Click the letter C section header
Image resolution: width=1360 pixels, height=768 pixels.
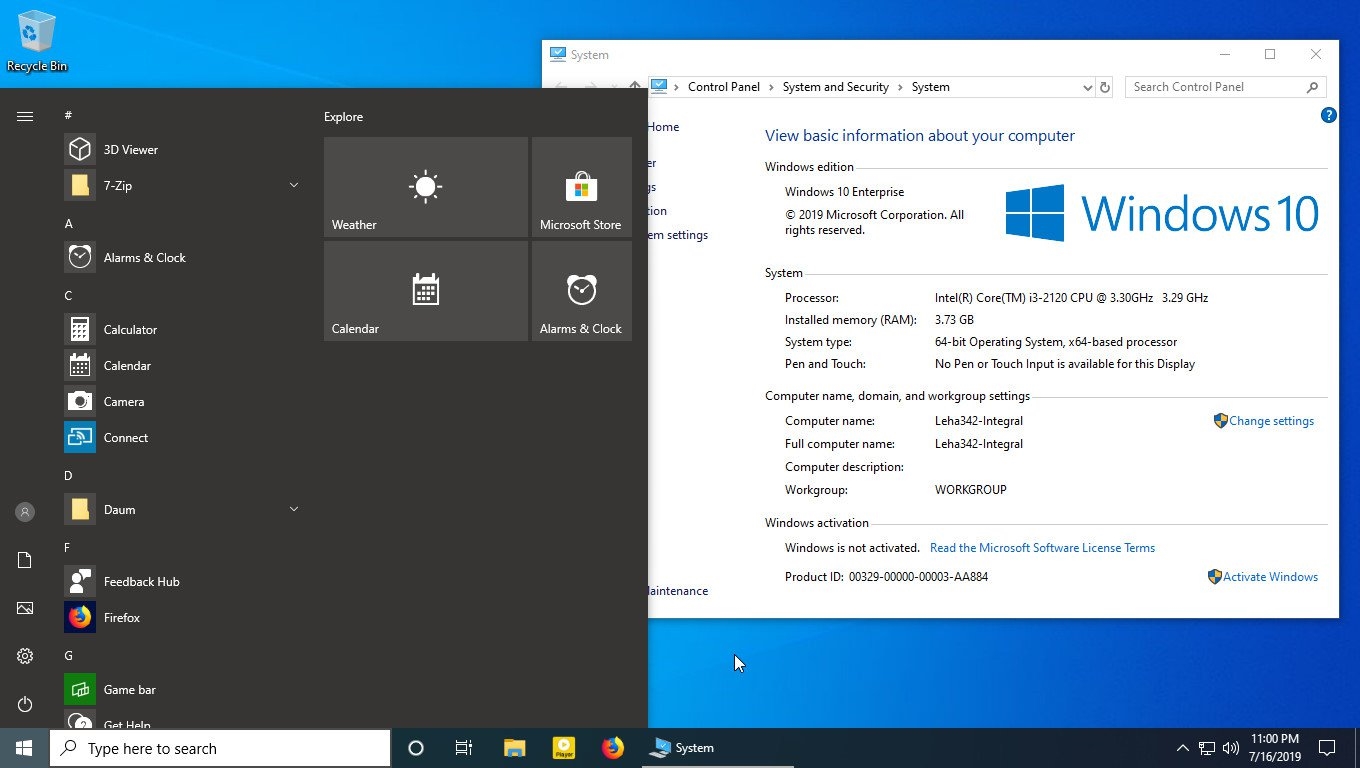pyautogui.click(x=69, y=296)
